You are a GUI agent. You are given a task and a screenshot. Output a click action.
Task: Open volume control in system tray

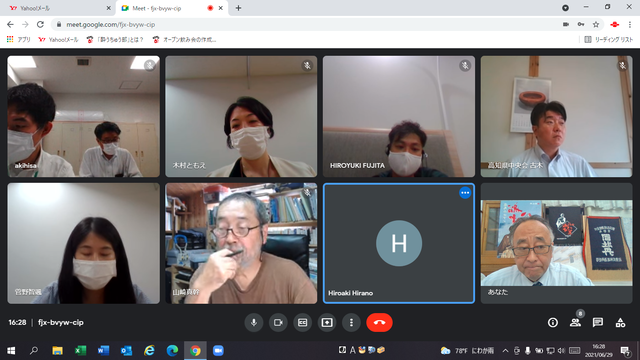[x=561, y=351]
